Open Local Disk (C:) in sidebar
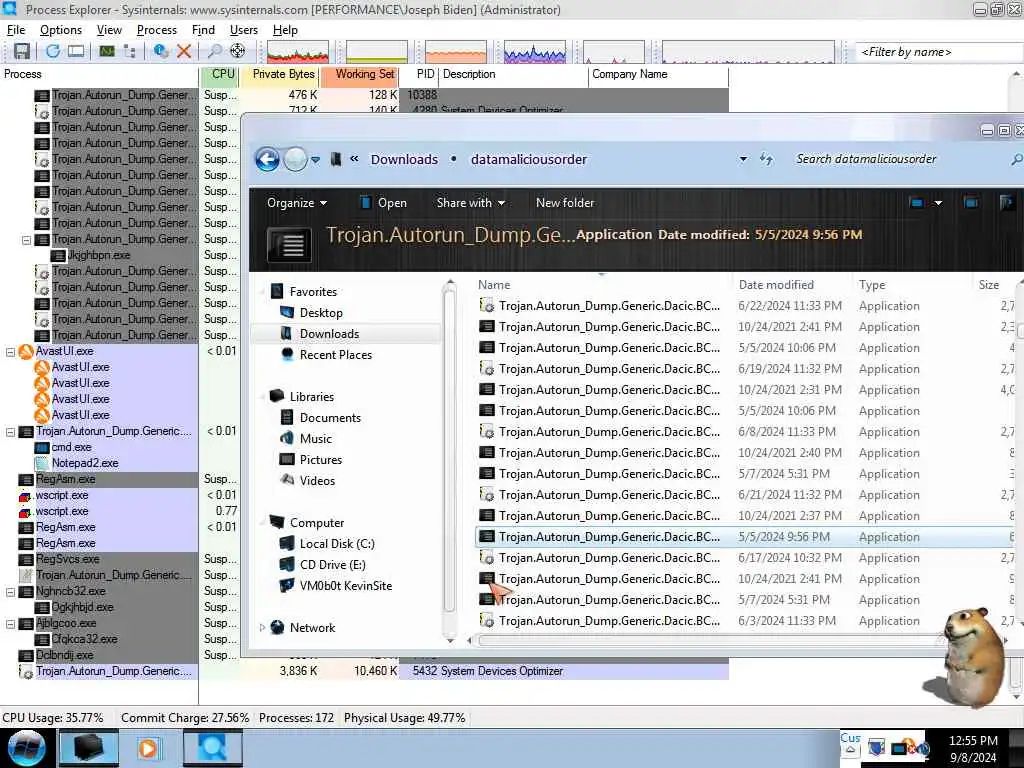The image size is (1024, 768). point(337,544)
